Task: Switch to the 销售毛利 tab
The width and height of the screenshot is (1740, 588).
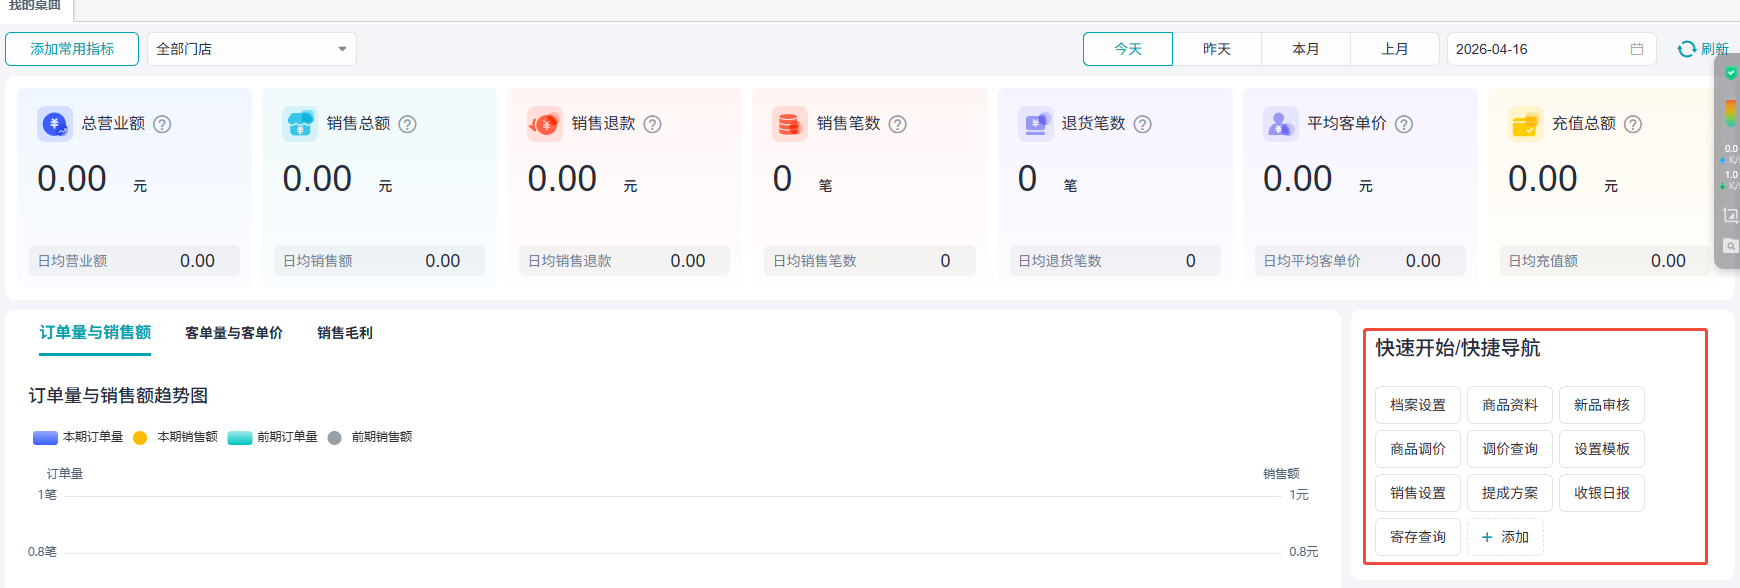Action: pos(344,333)
